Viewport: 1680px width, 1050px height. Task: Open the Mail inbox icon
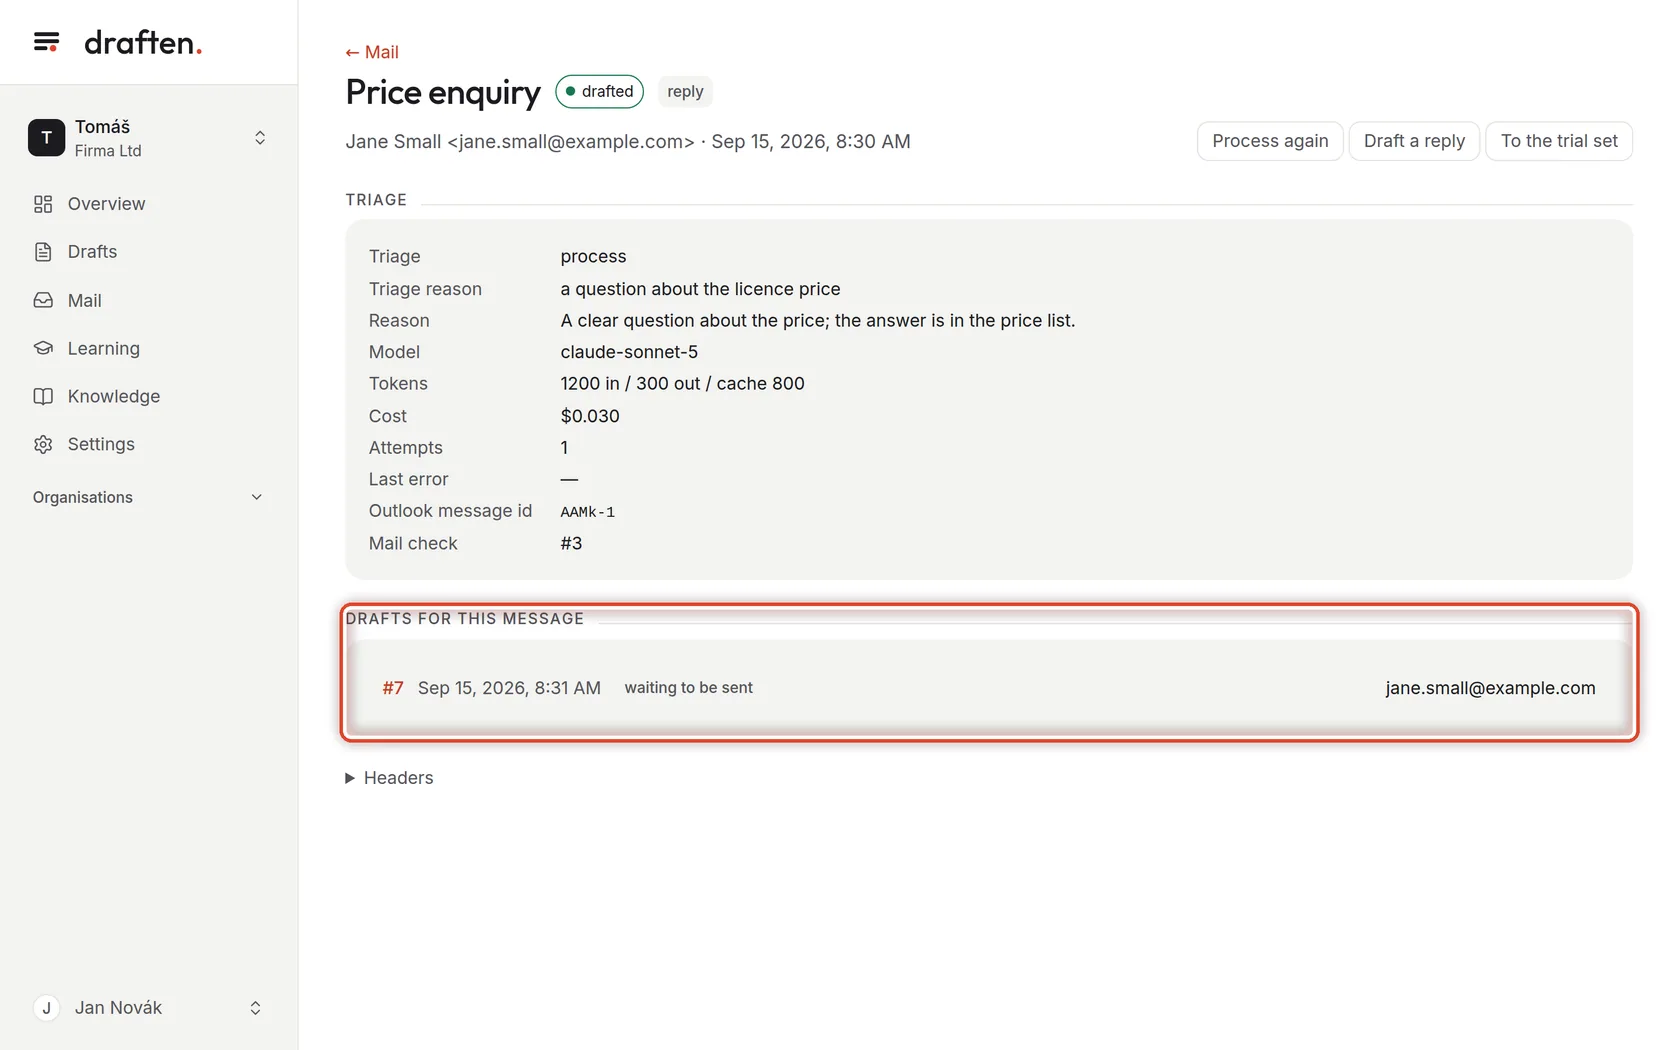43,300
